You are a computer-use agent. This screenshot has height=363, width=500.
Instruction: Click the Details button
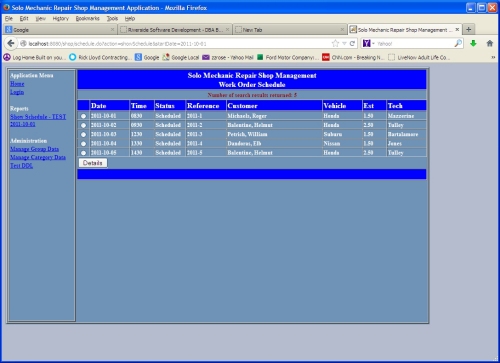click(x=93, y=163)
